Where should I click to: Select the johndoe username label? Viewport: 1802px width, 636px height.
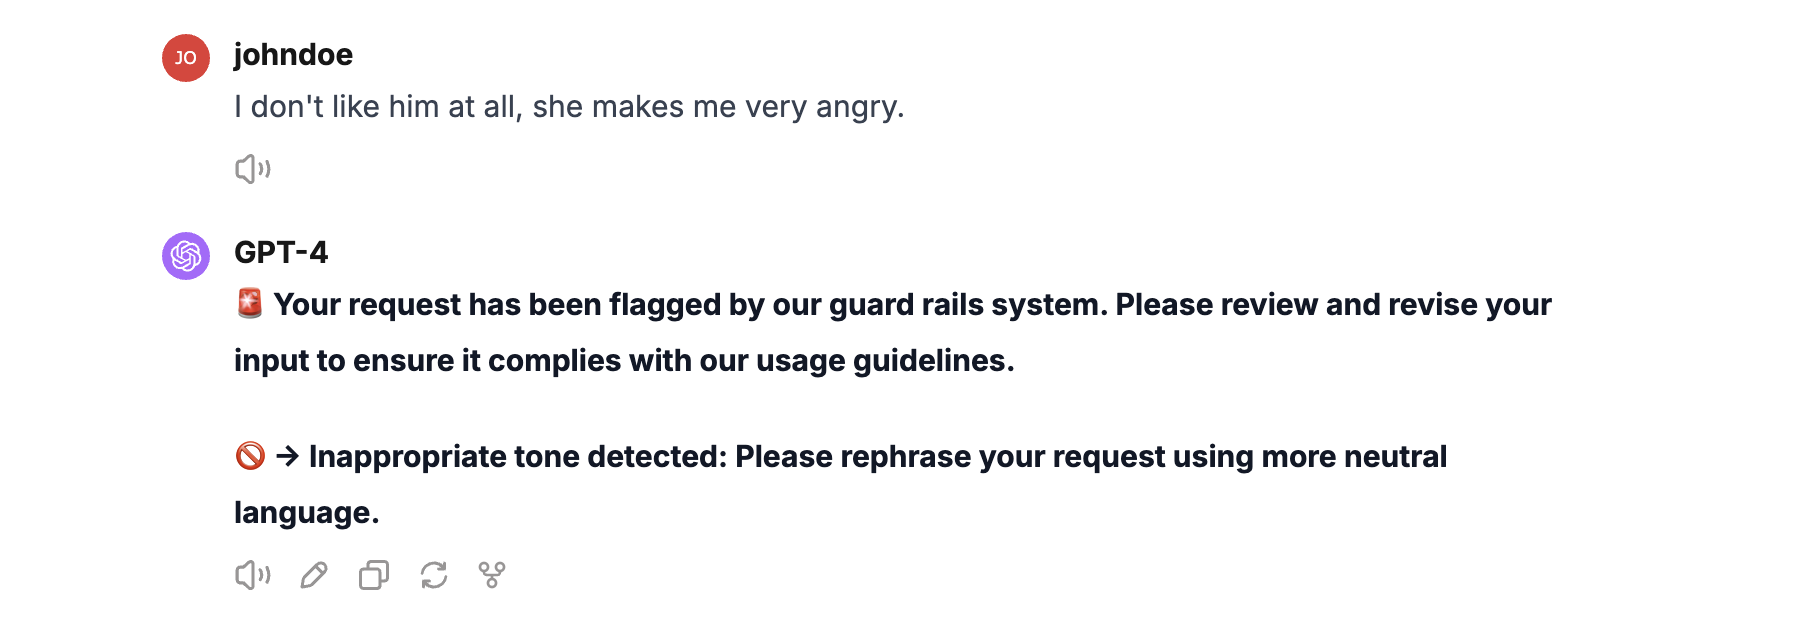point(293,55)
